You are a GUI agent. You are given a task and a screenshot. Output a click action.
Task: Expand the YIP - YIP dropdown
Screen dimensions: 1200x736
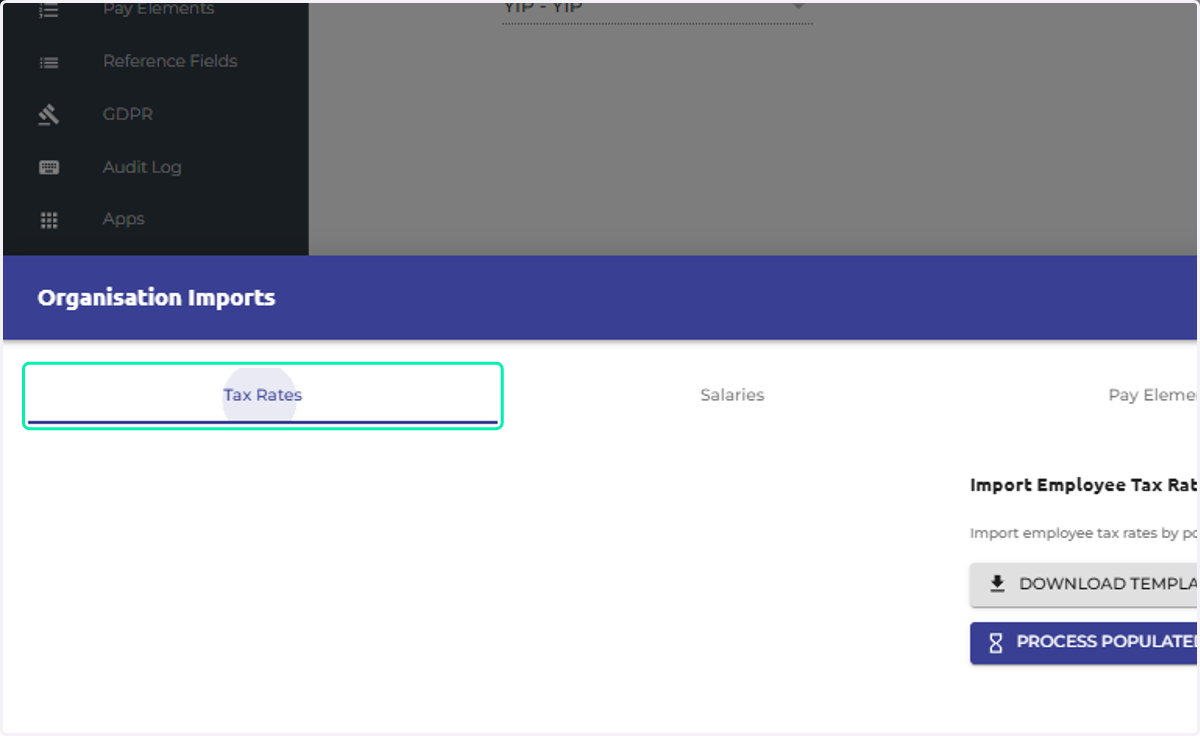coord(657,10)
